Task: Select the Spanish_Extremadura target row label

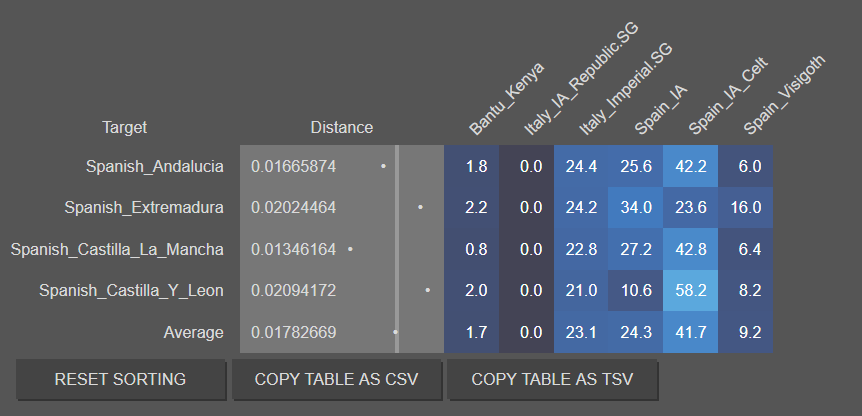Action: (144, 208)
